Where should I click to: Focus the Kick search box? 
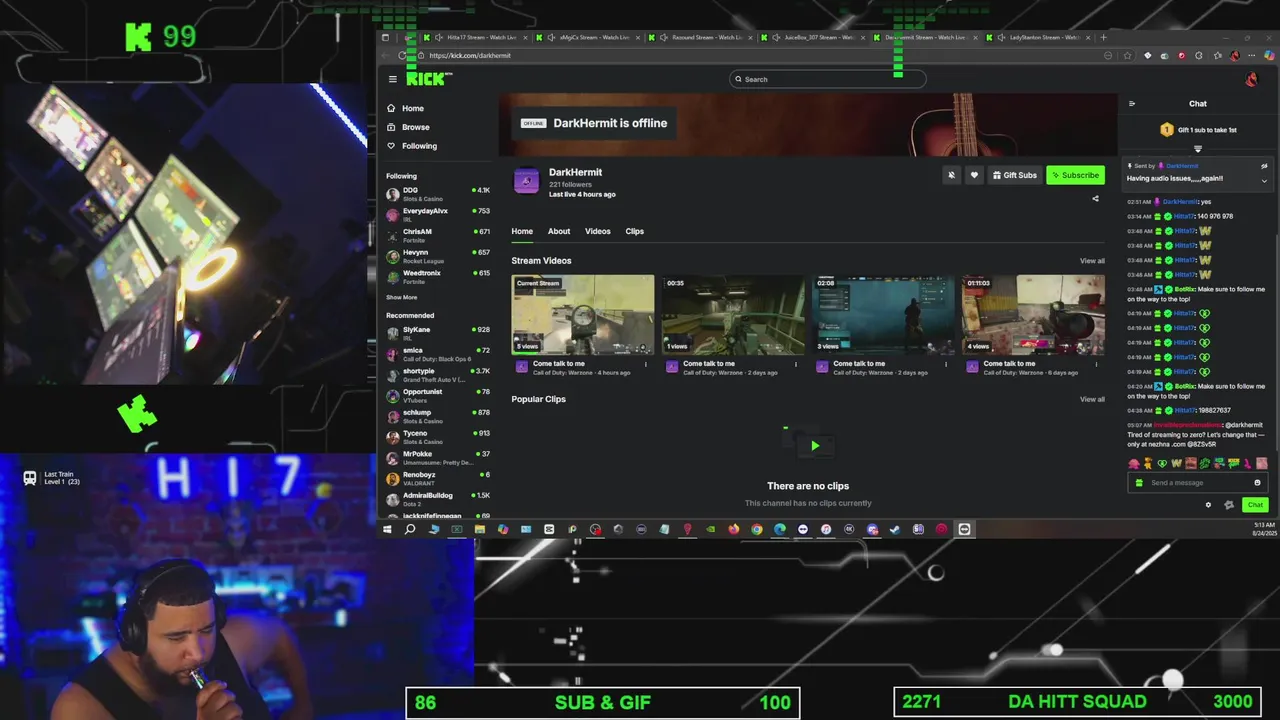pyautogui.click(x=828, y=79)
